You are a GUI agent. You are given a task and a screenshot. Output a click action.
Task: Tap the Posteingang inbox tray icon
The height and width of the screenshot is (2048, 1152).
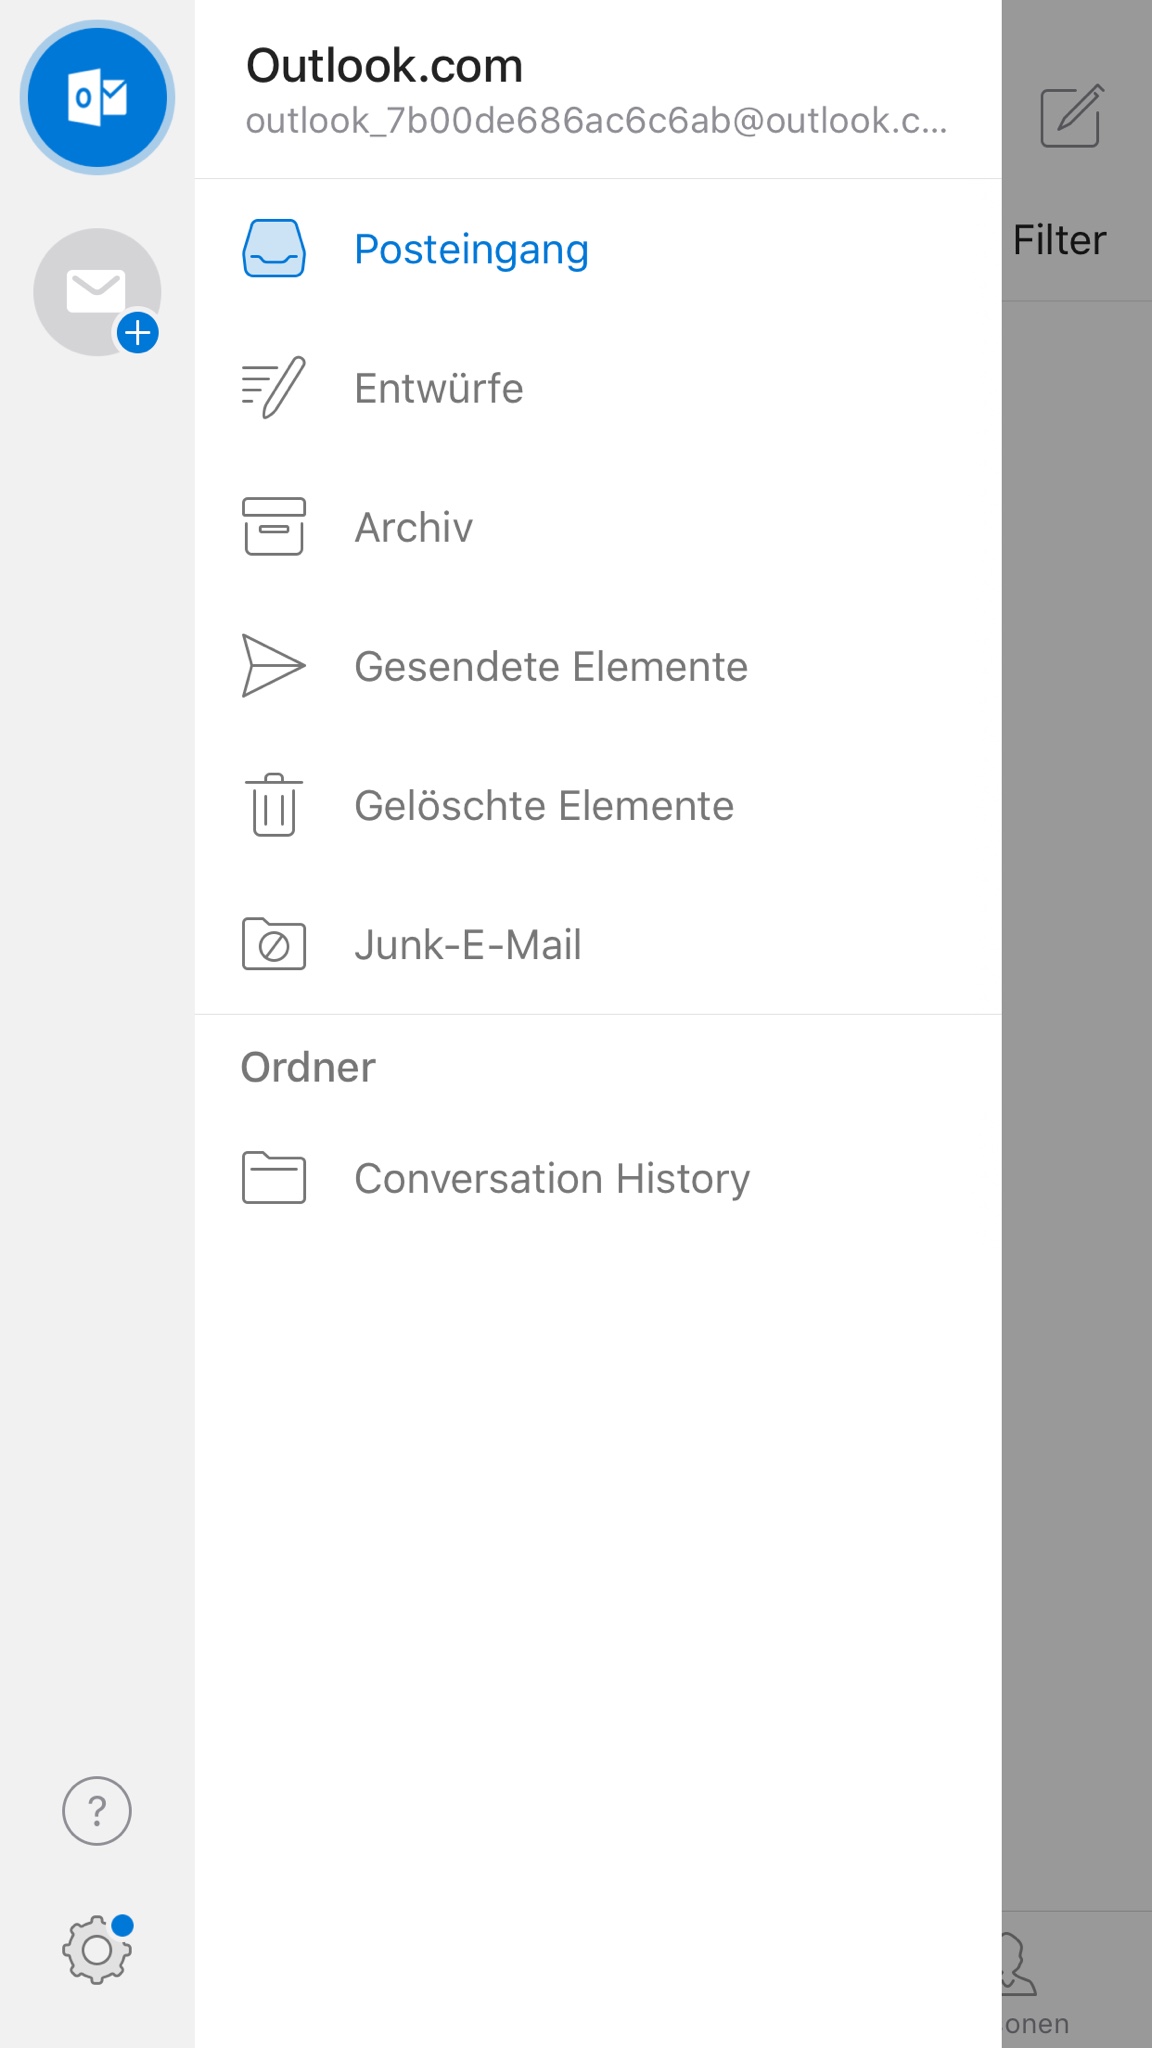273,249
